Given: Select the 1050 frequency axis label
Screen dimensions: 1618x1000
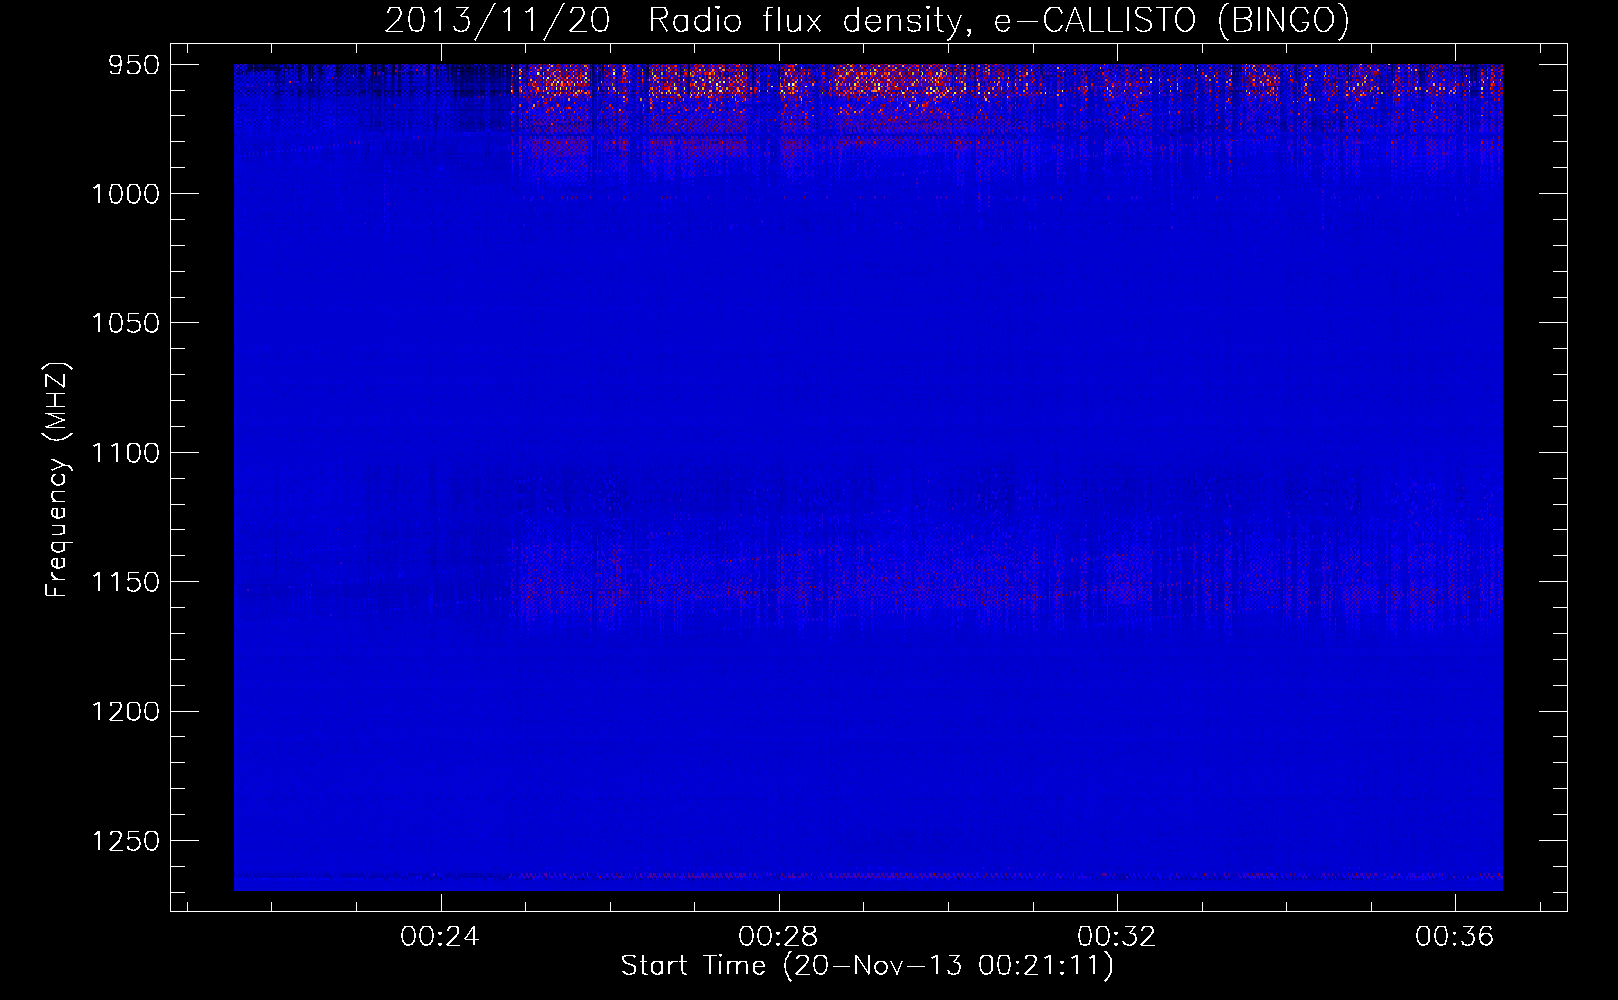Looking at the screenshot, I should (125, 323).
